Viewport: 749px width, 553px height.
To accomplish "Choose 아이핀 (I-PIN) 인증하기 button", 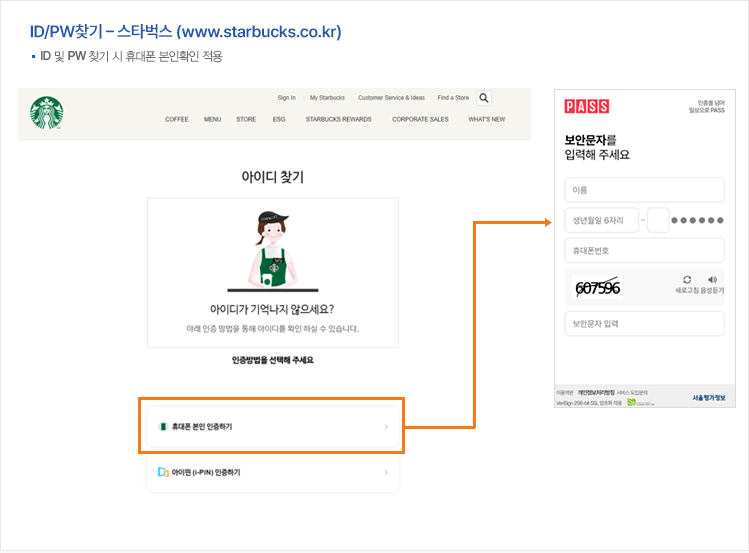I will click(273, 472).
